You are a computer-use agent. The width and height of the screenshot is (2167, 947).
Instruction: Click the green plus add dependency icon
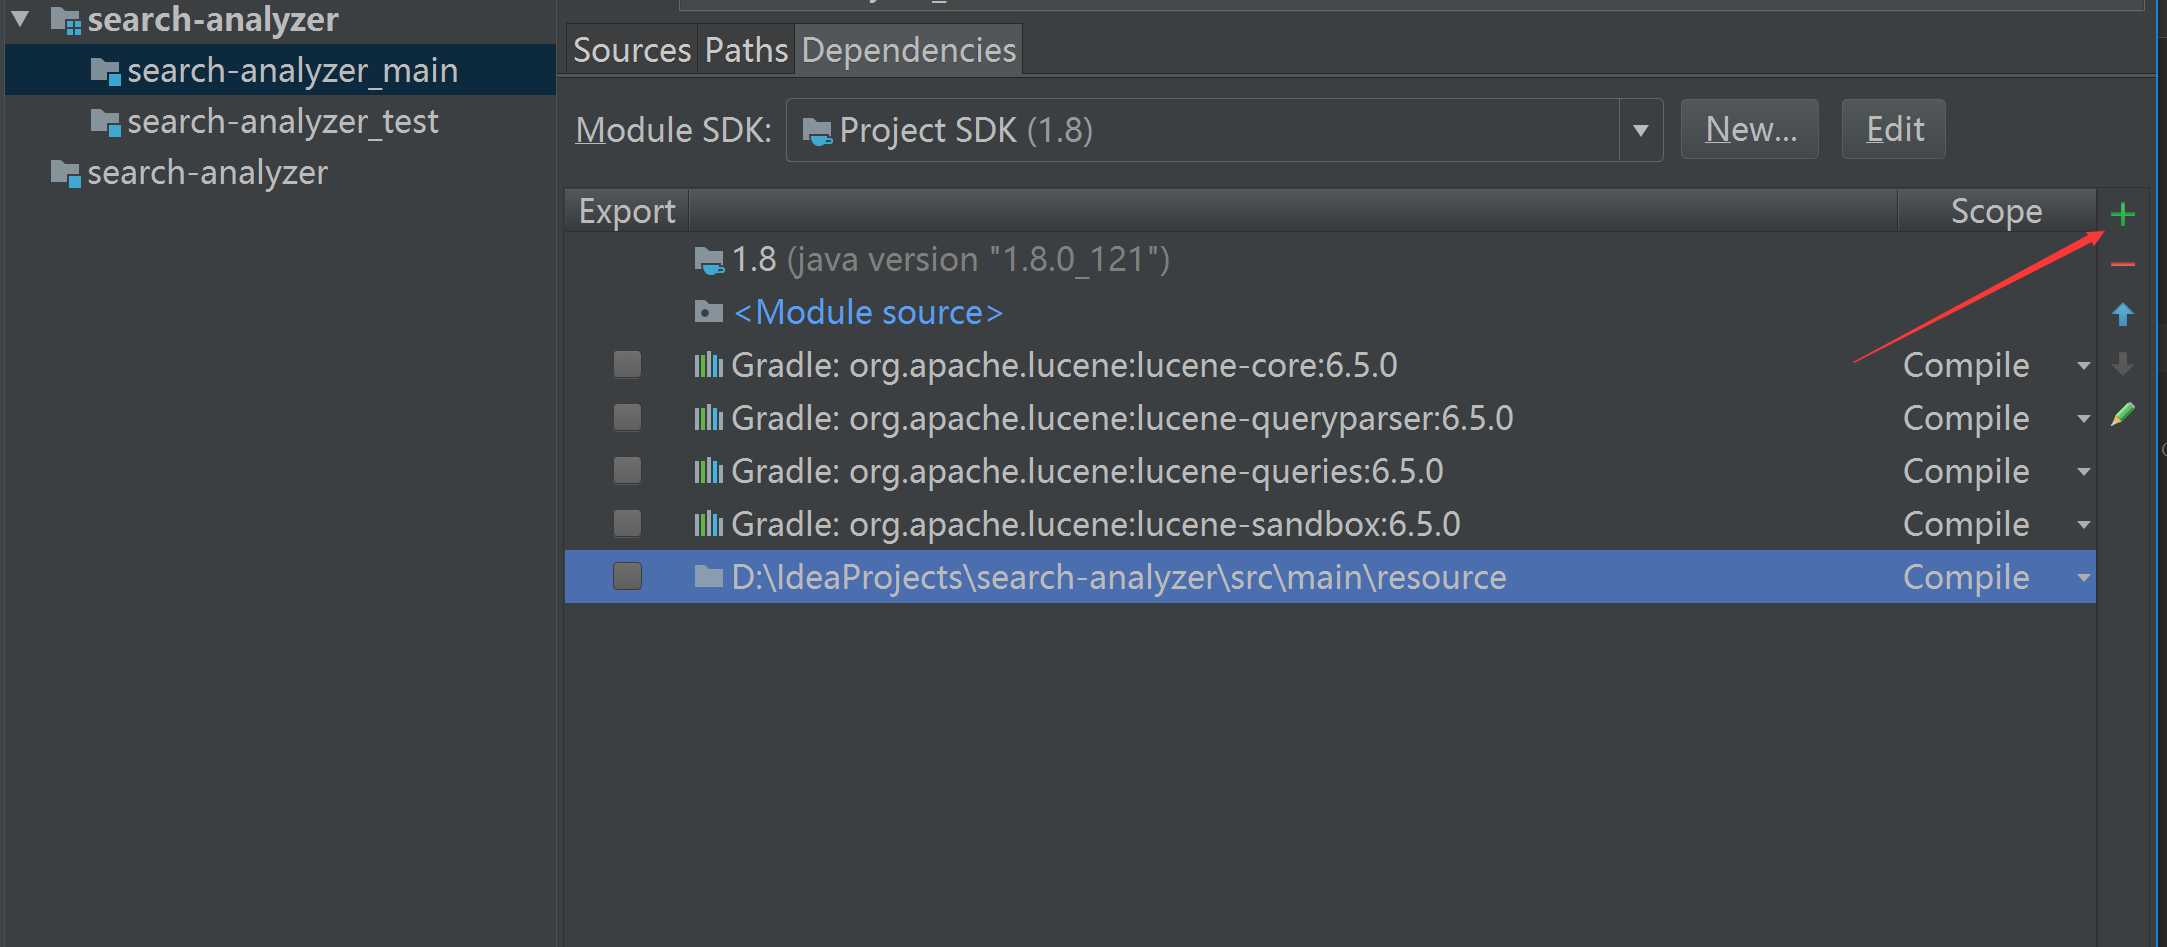coord(2122,214)
